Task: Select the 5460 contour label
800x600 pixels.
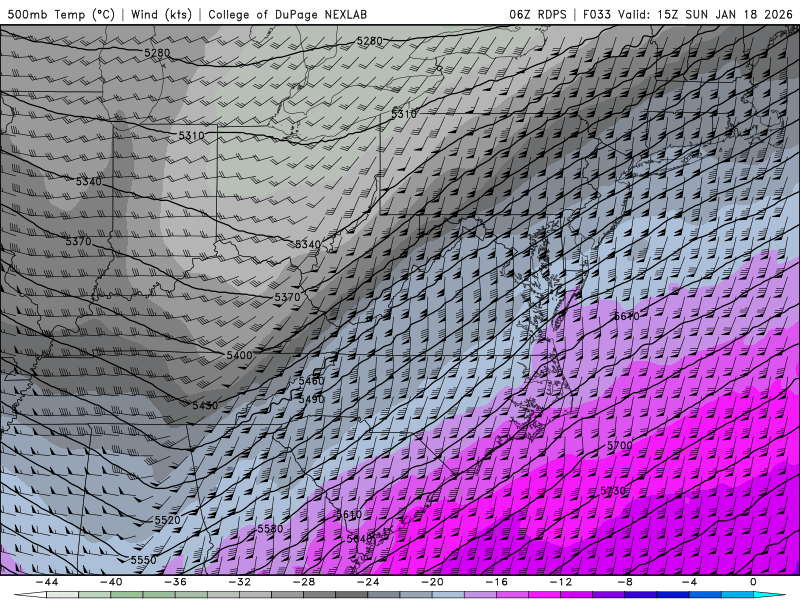Action: point(311,381)
